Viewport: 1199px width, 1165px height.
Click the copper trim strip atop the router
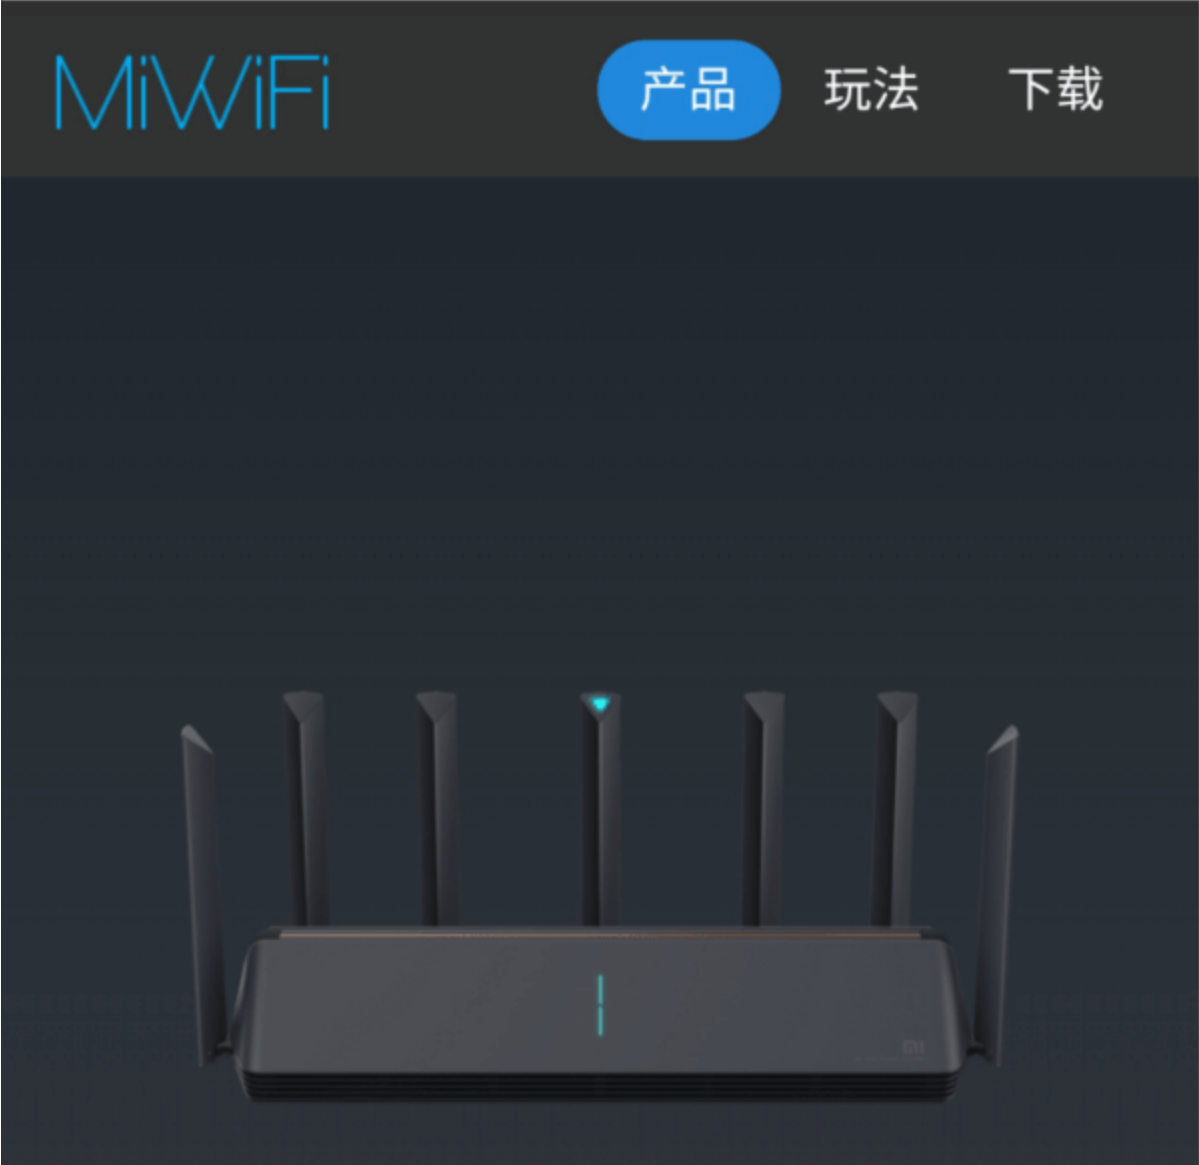pos(600,935)
